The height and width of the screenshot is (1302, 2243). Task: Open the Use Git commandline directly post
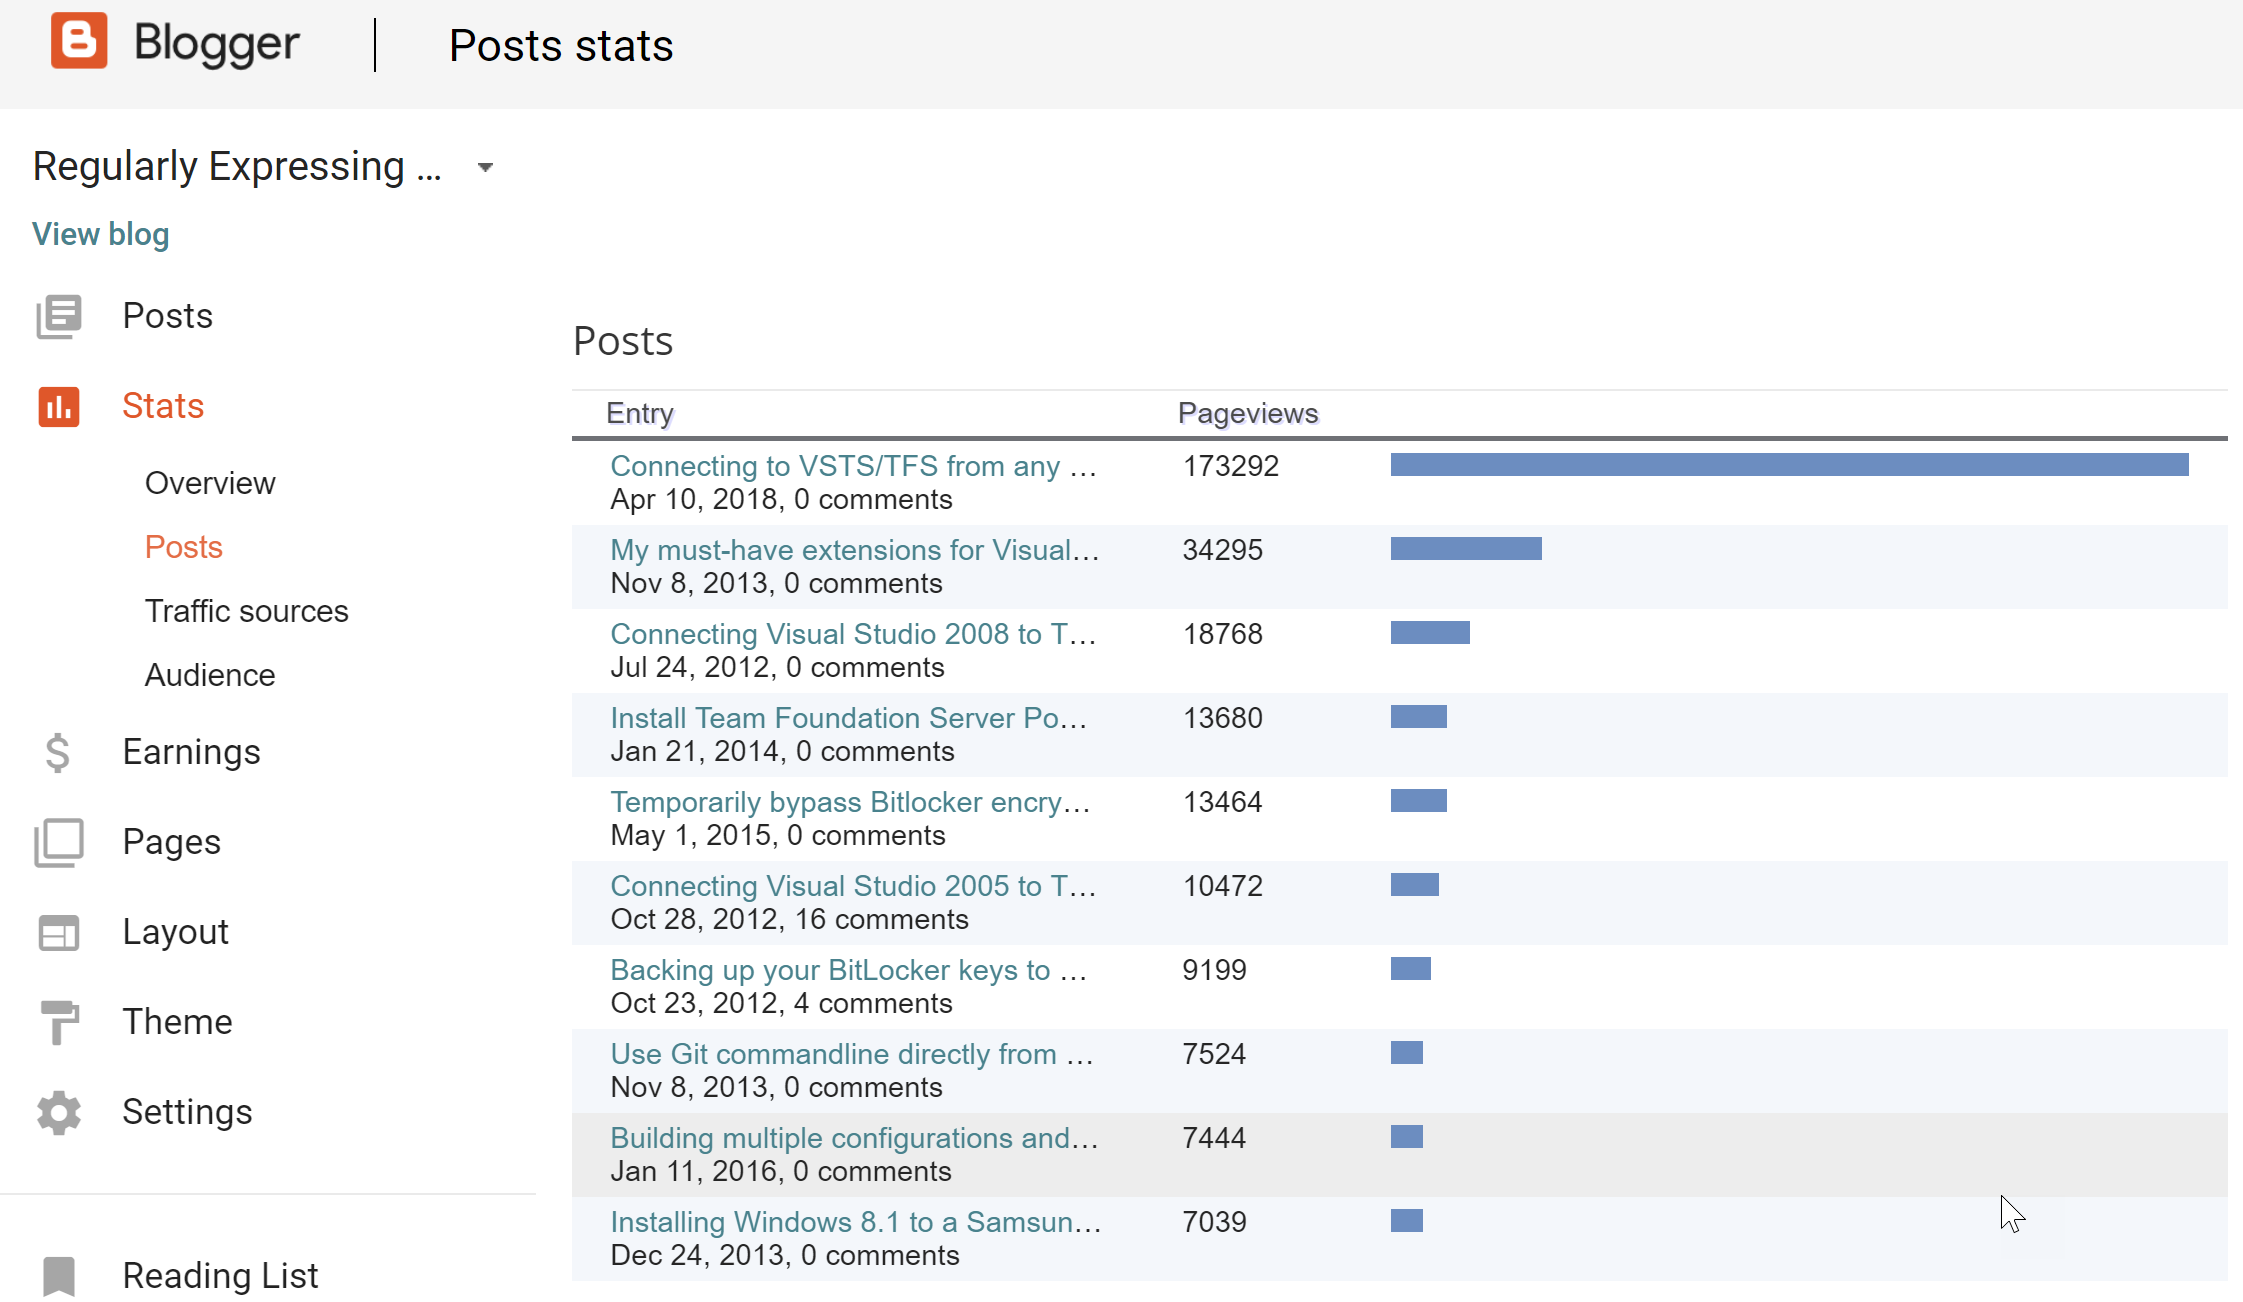[x=851, y=1054]
